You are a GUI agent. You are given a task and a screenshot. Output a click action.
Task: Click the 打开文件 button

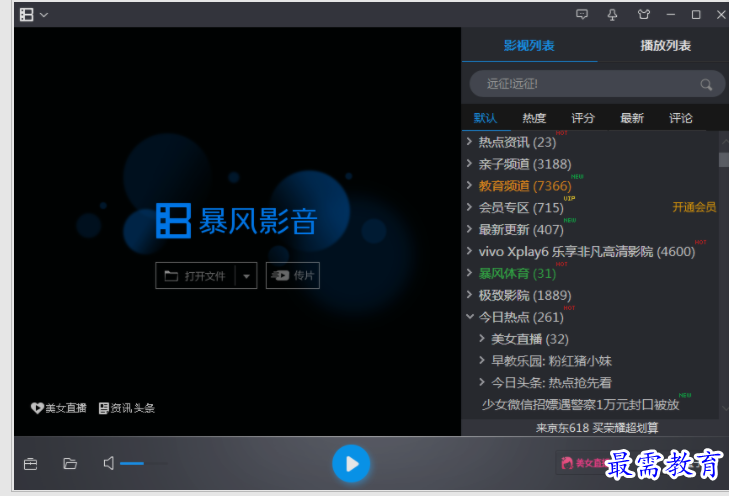click(195, 276)
